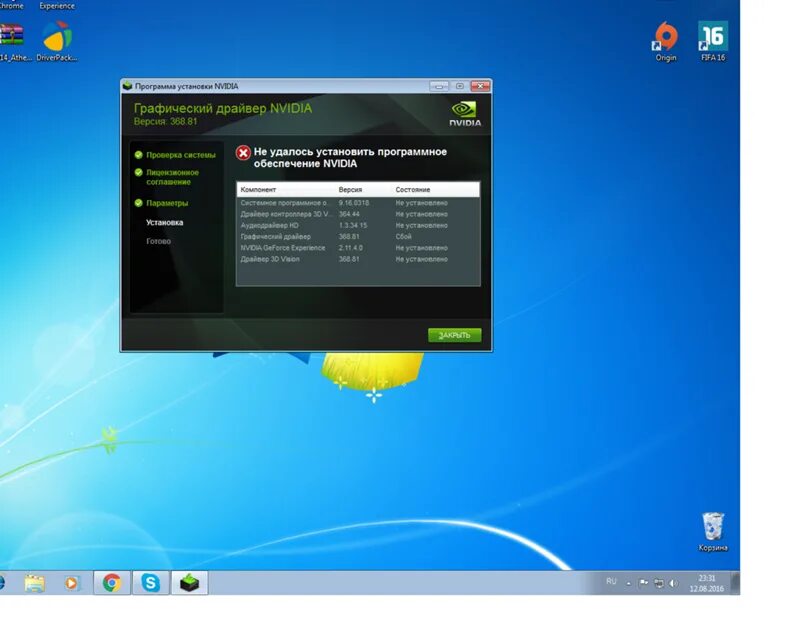
Task: Open Windows Explorer from taskbar
Action: point(34,583)
